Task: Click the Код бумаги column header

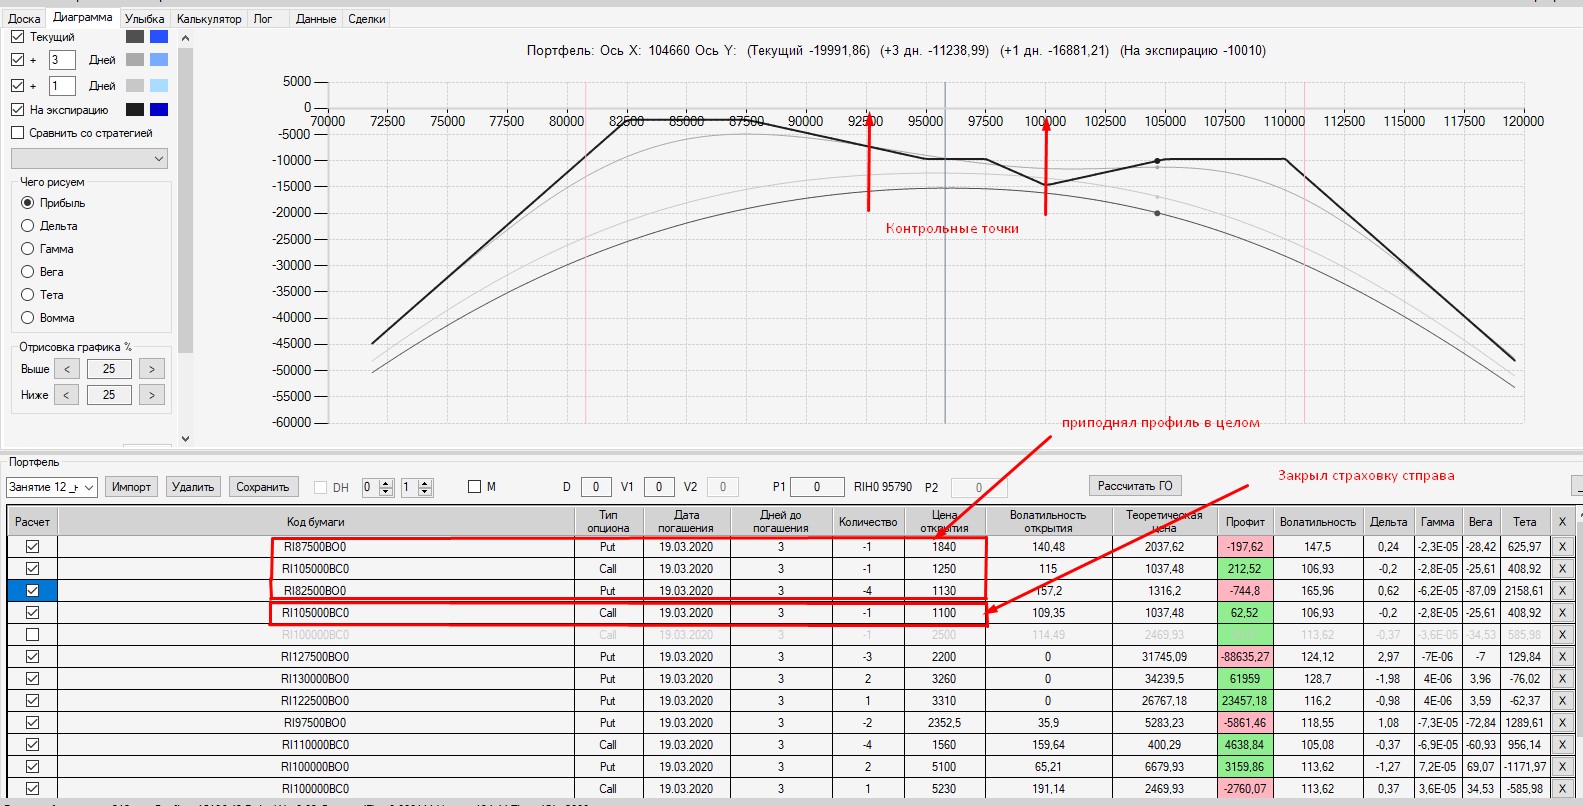Action: pos(315,522)
